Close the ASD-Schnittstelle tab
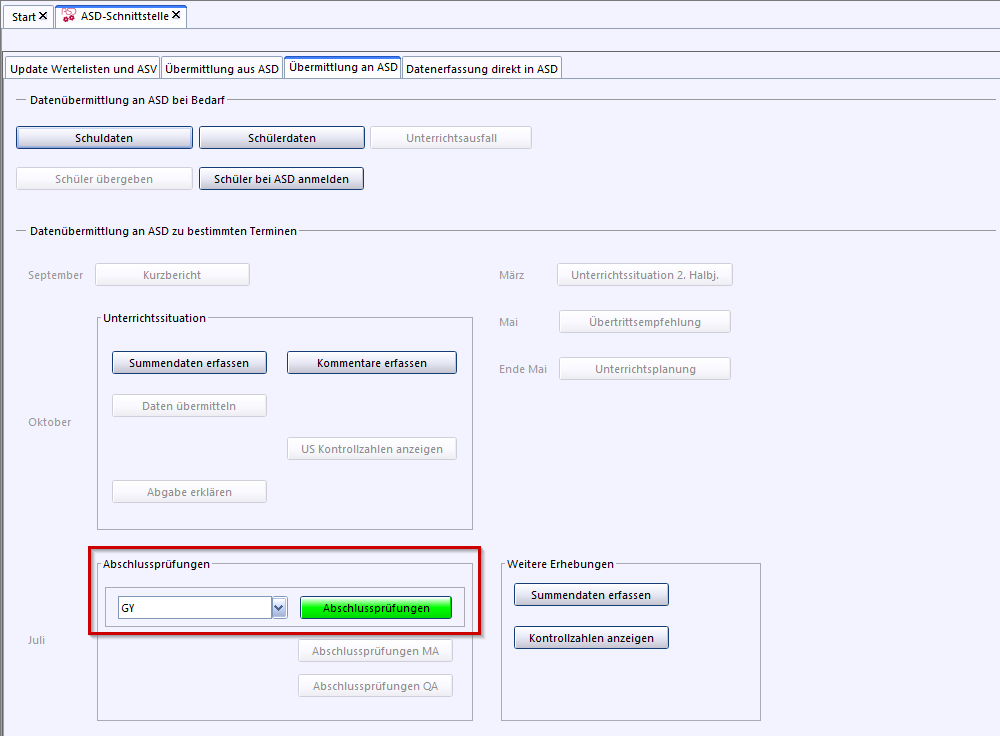 pyautogui.click(x=176, y=16)
